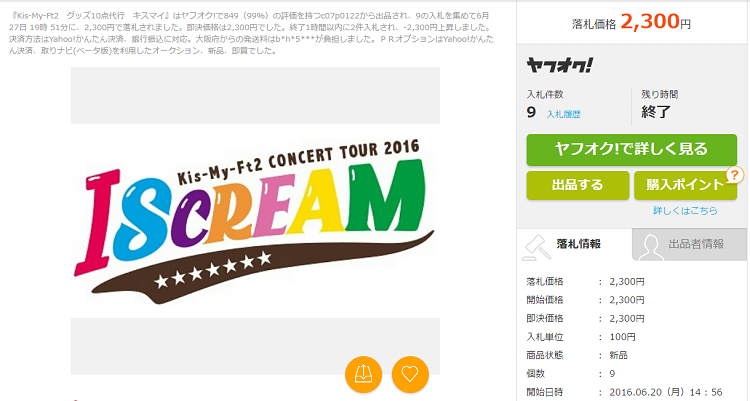
Task: Click the question mark help badge
Action: point(734,175)
